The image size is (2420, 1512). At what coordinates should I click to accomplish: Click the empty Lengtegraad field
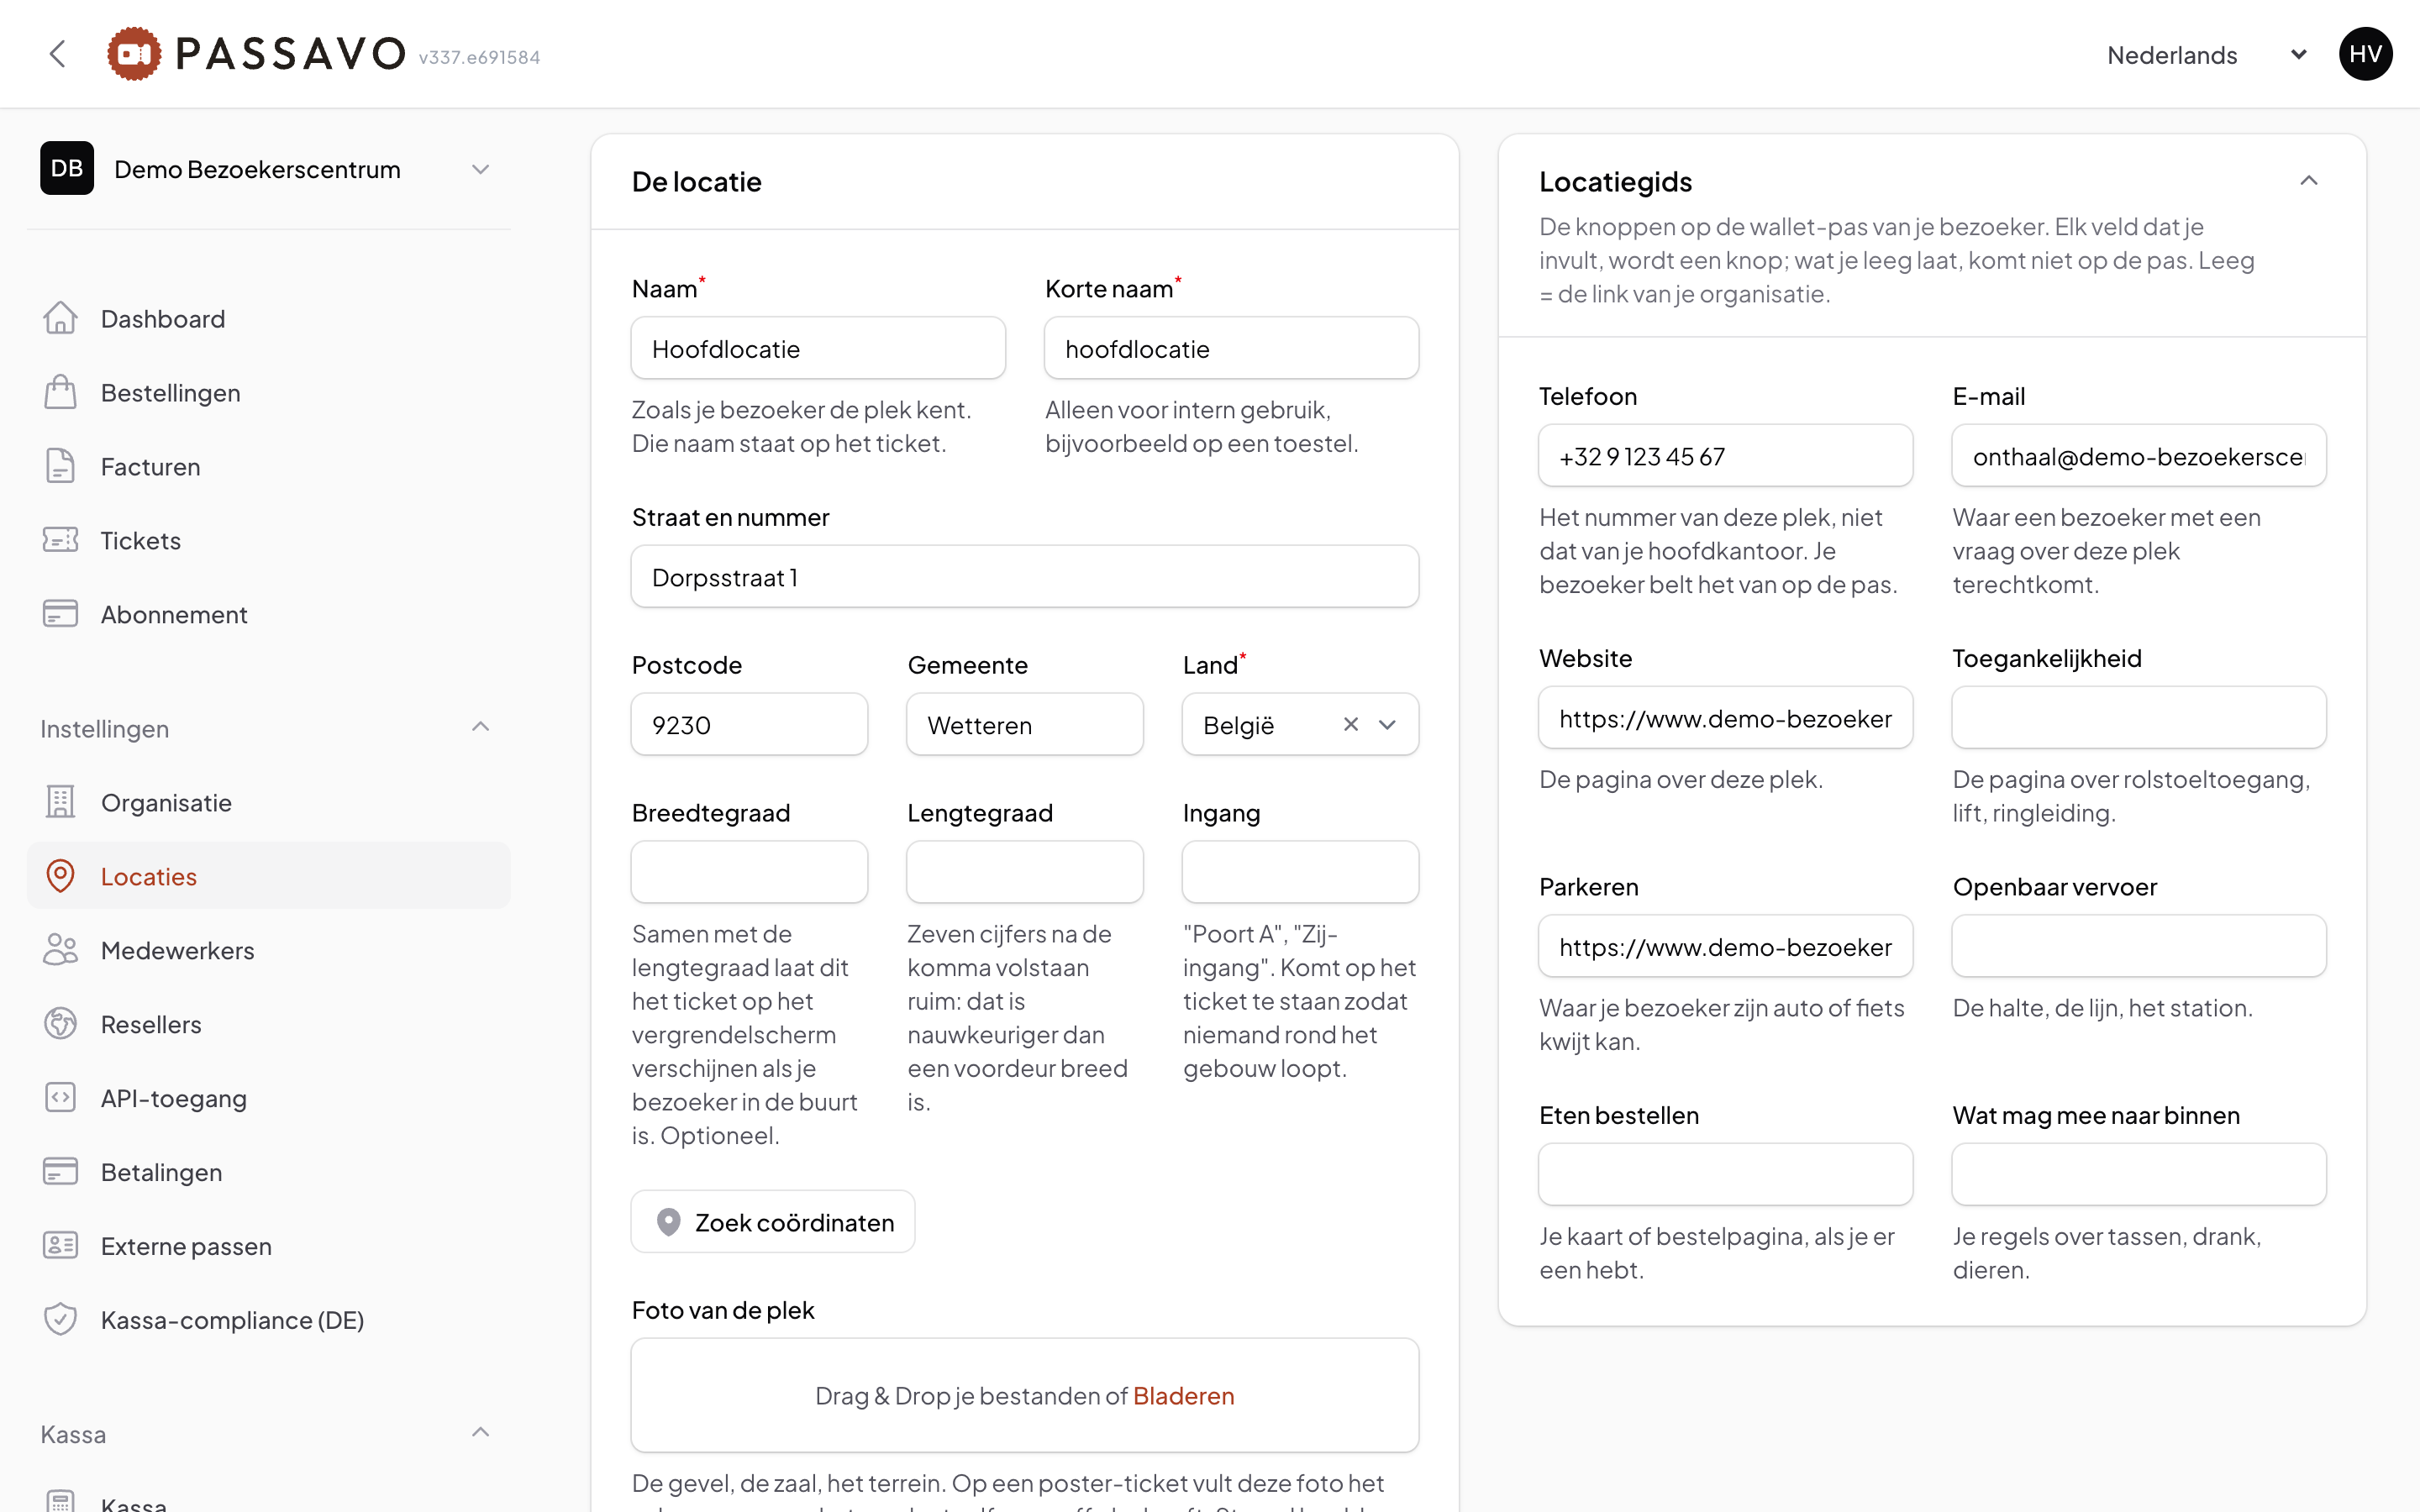[x=1025, y=872]
